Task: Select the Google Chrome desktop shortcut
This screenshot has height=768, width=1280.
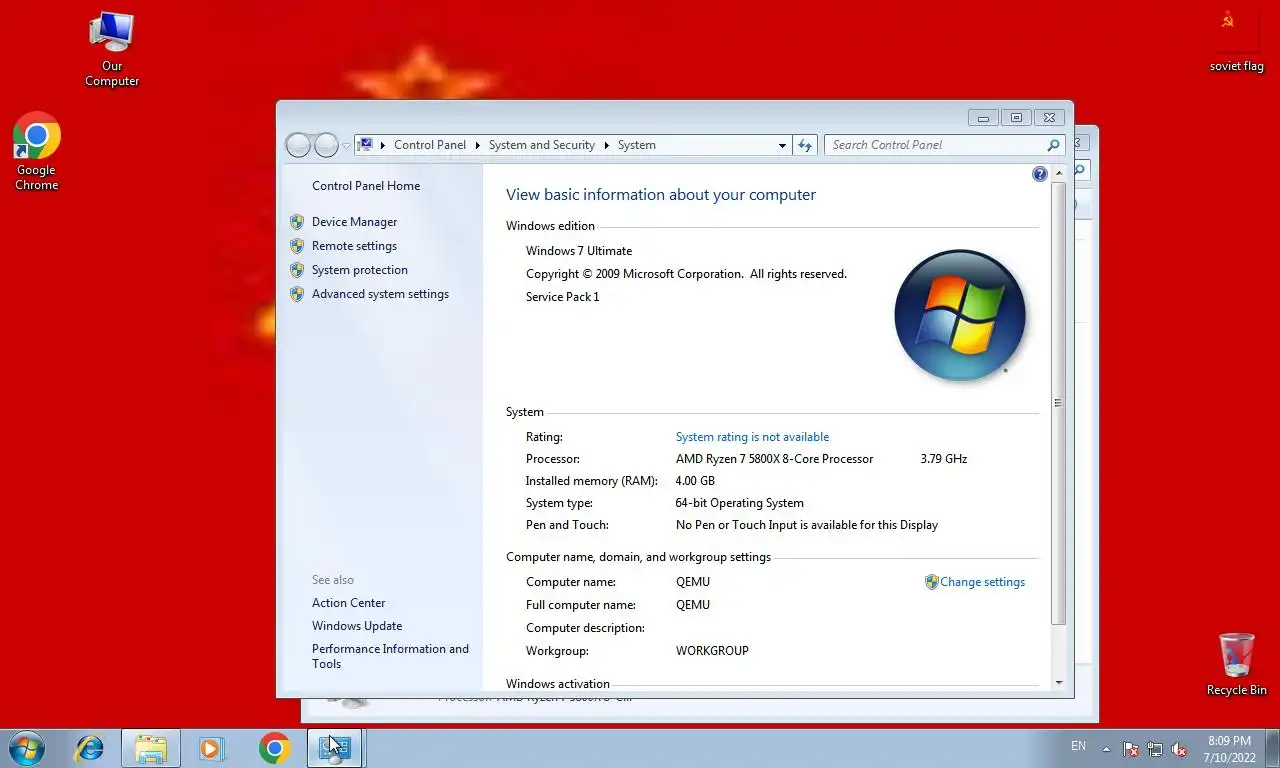Action: [x=37, y=152]
